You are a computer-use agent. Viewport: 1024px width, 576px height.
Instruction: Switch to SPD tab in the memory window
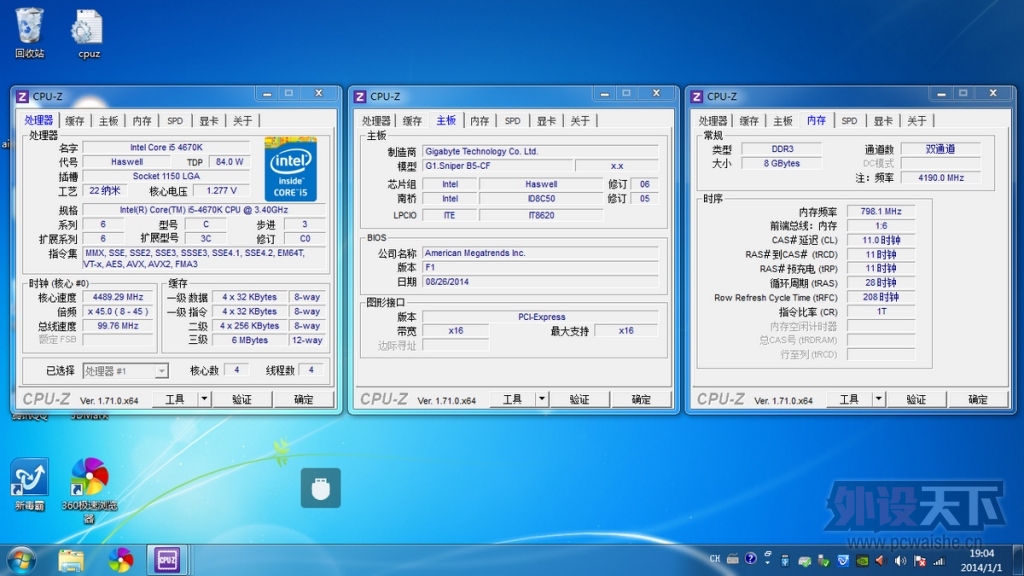pyautogui.click(x=849, y=121)
